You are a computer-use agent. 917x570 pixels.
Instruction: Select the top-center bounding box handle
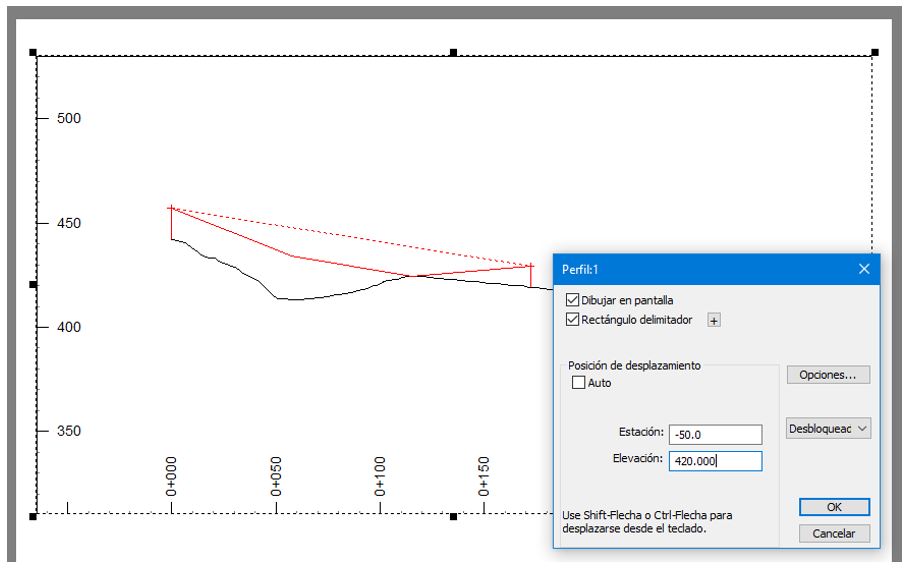coord(454,52)
